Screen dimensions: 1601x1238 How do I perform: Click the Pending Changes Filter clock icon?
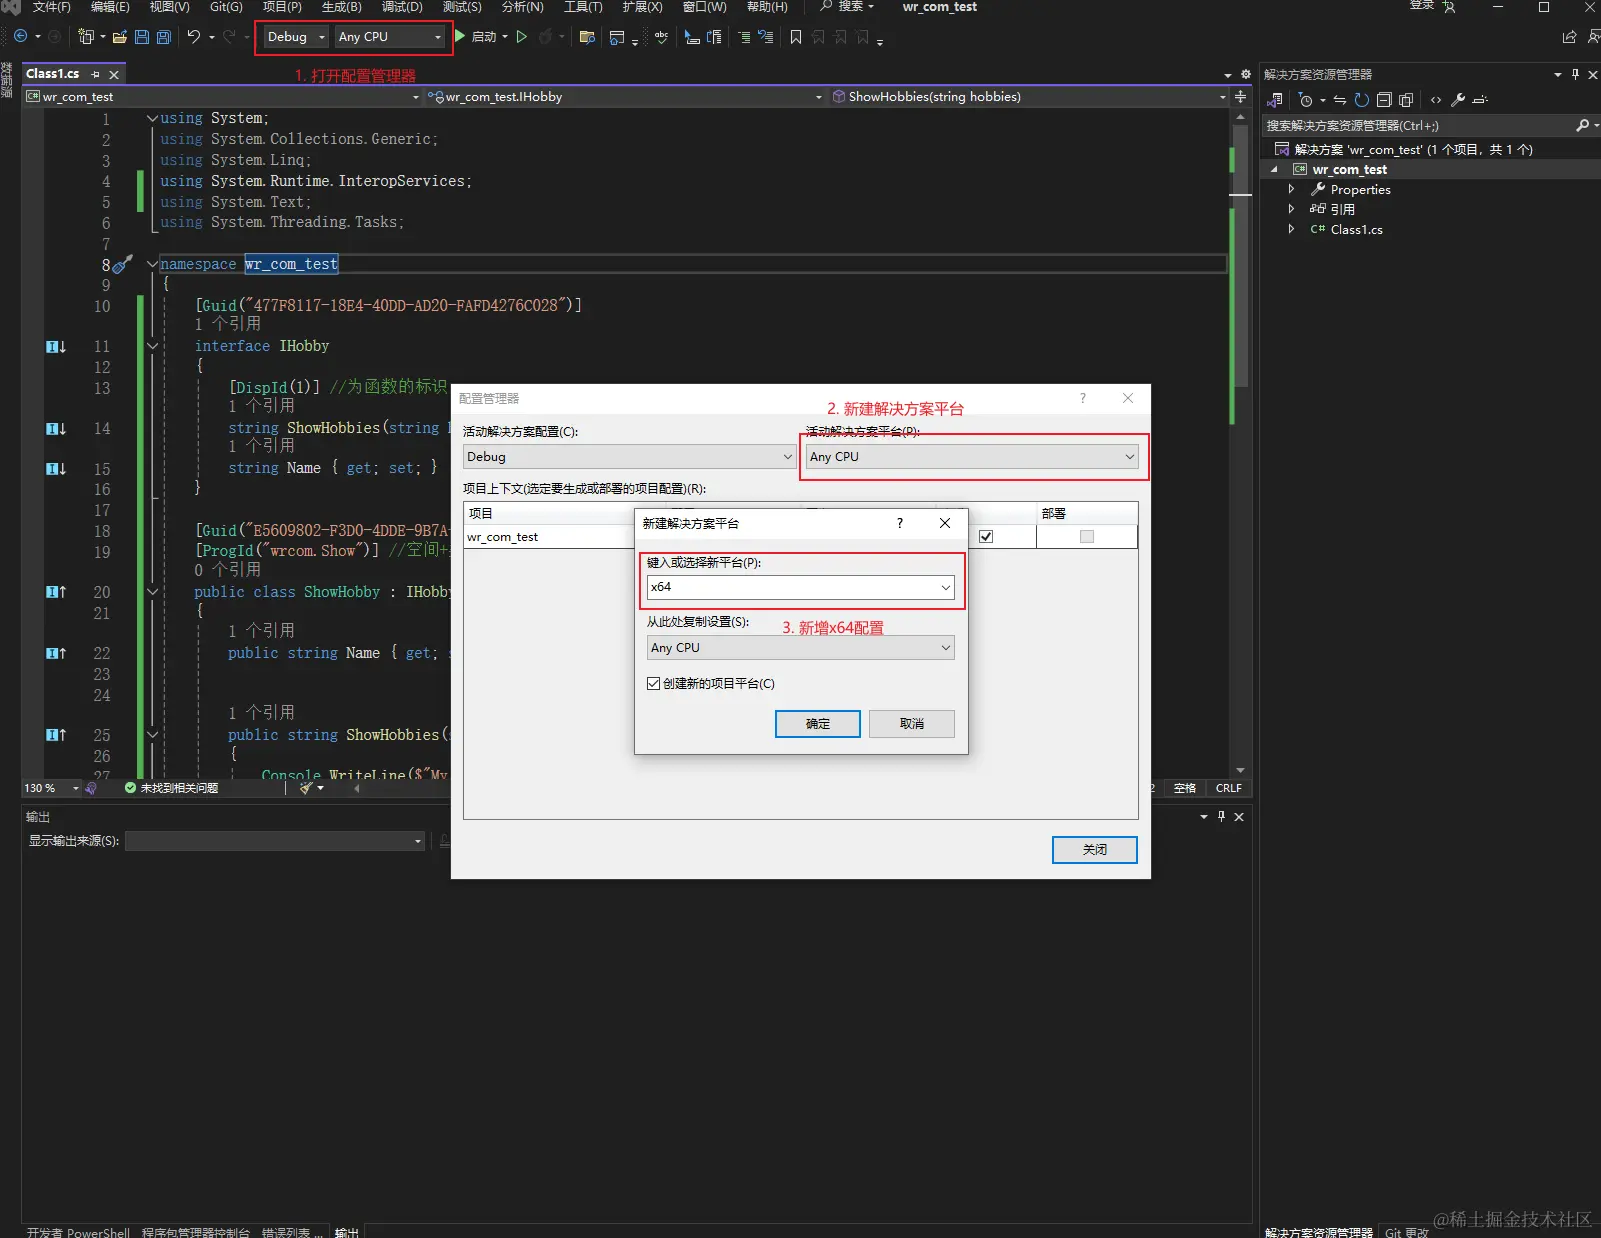click(1306, 100)
